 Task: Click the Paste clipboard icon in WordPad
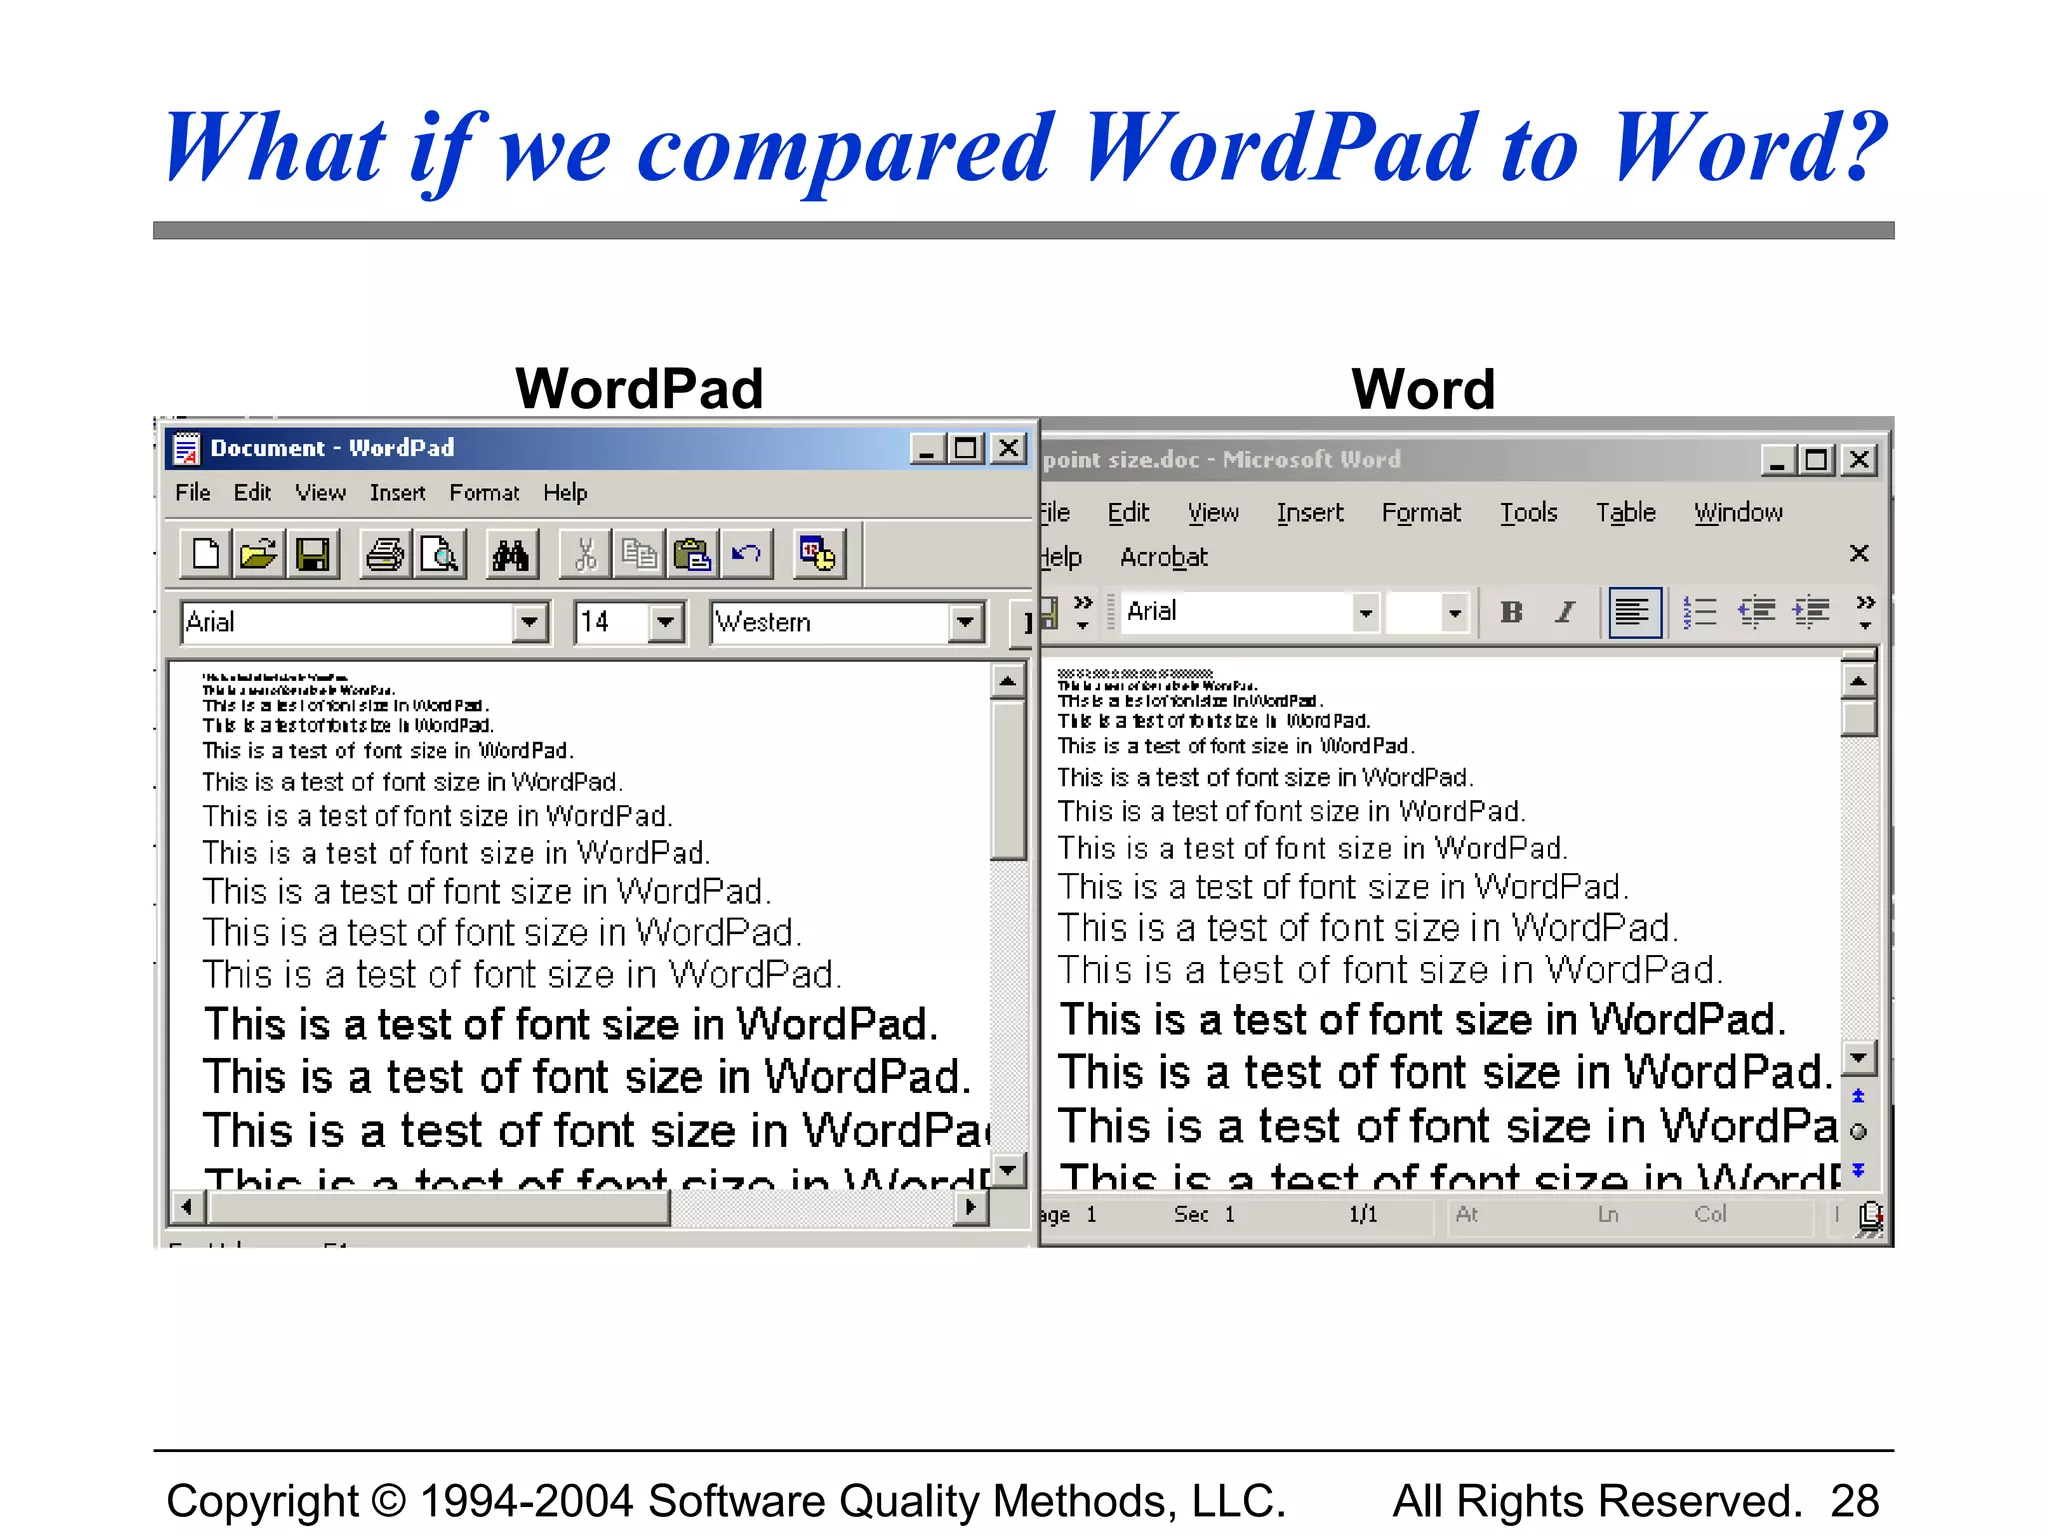point(693,554)
